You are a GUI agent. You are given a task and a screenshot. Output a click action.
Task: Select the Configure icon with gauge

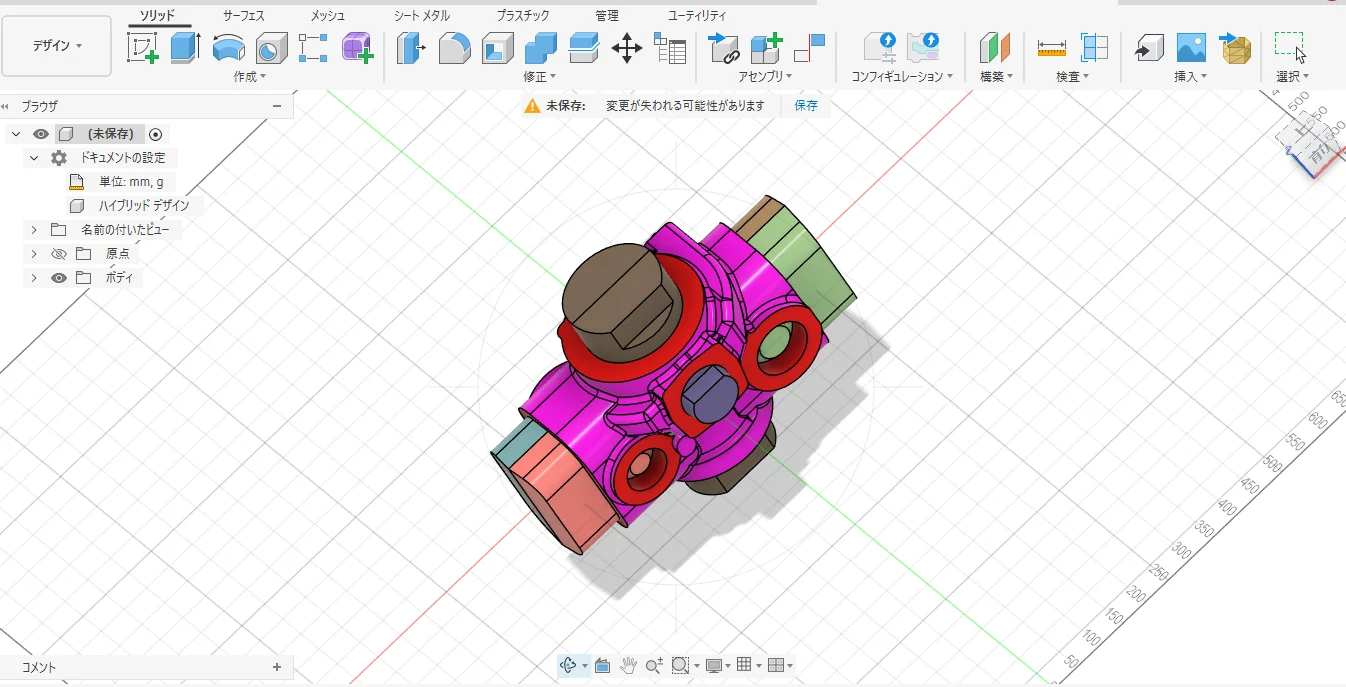pyautogui.click(x=880, y=47)
